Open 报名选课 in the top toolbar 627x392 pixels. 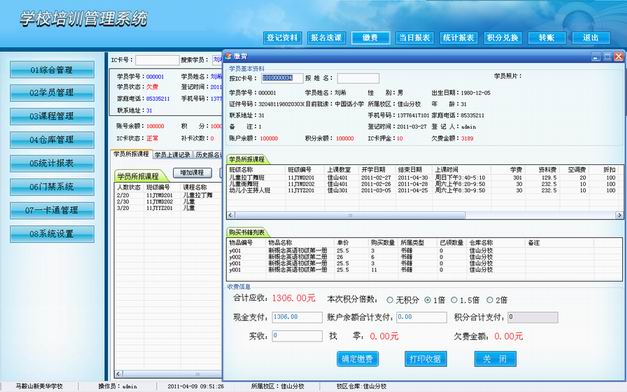326,38
